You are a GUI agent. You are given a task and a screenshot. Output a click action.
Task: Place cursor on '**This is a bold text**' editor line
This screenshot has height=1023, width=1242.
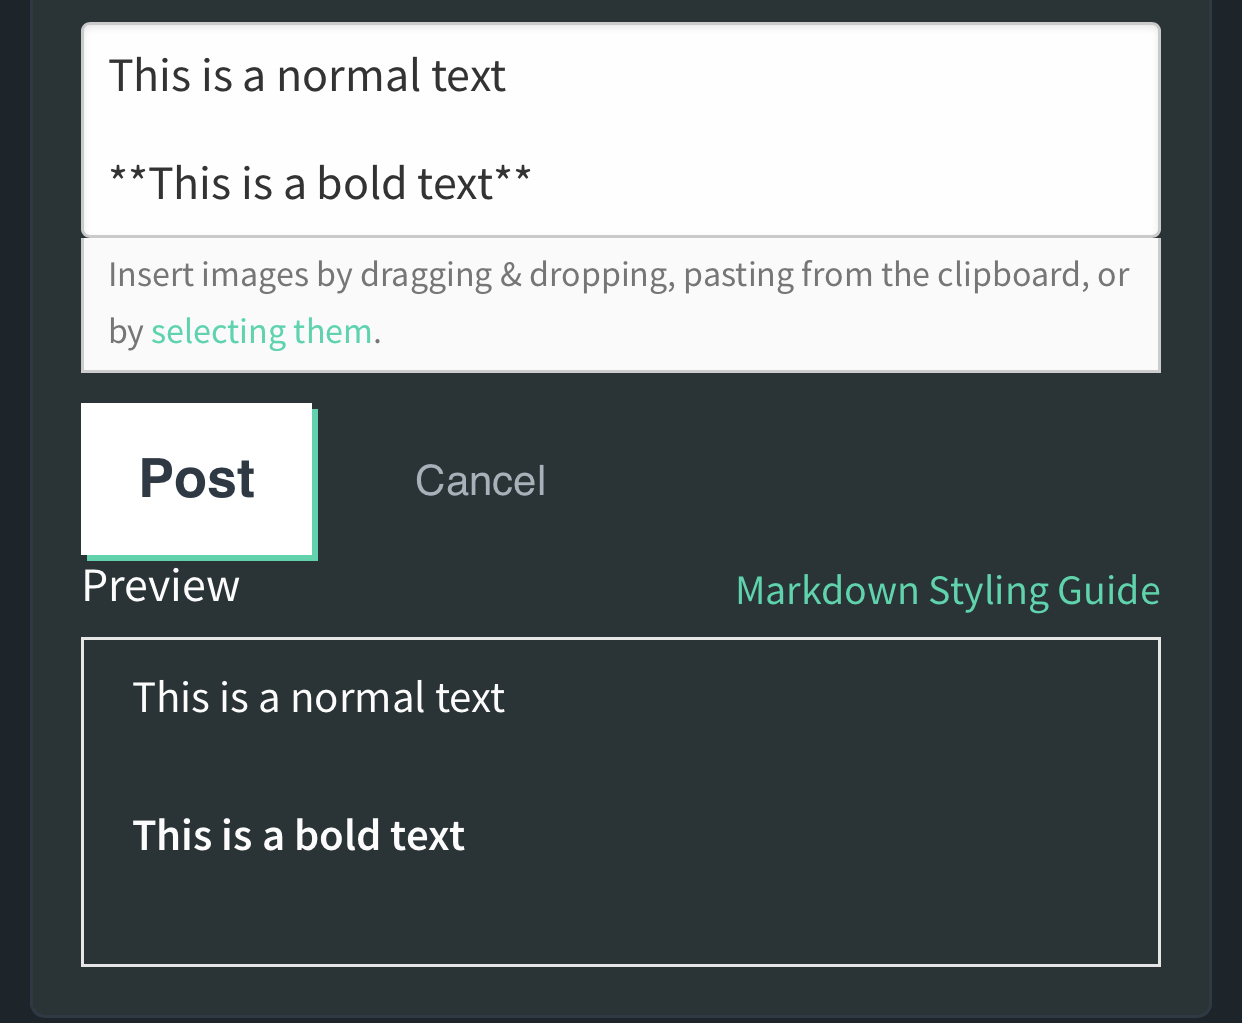(x=319, y=184)
